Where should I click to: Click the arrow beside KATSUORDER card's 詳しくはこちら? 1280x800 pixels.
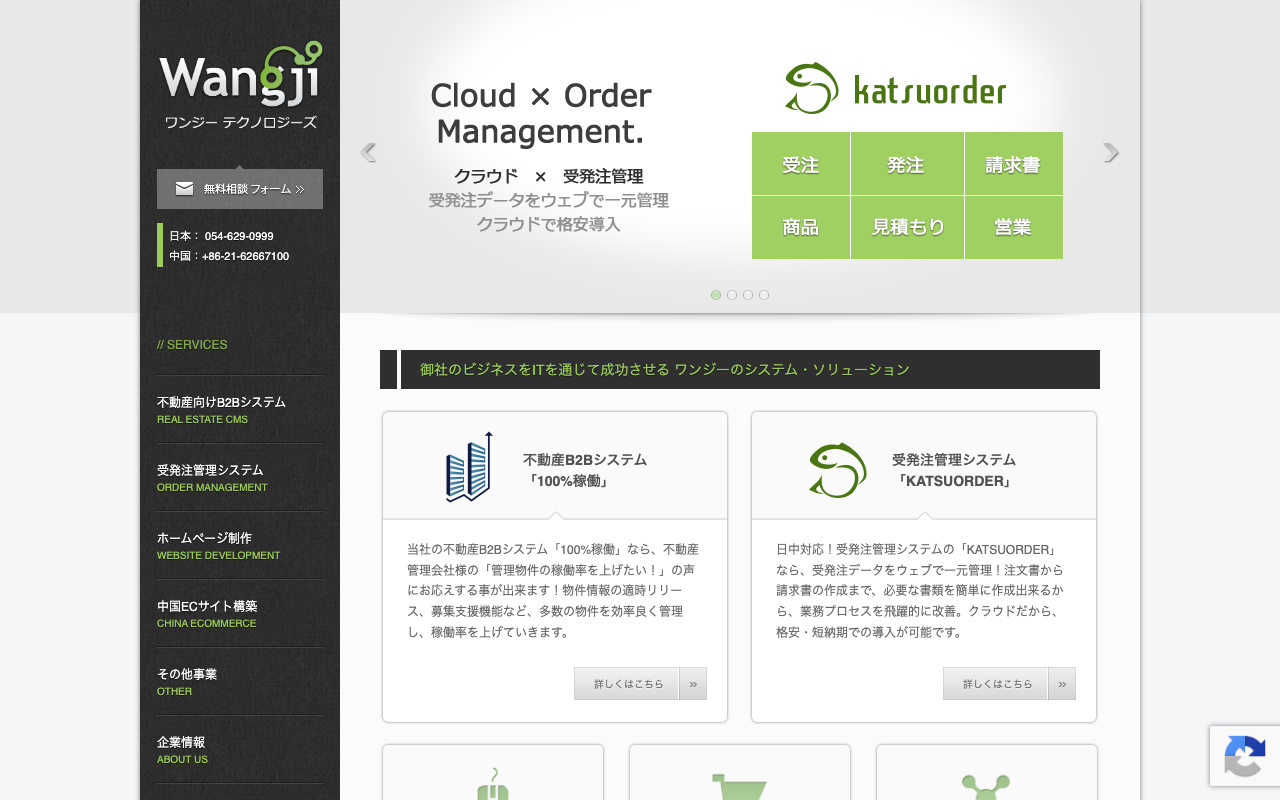1062,684
